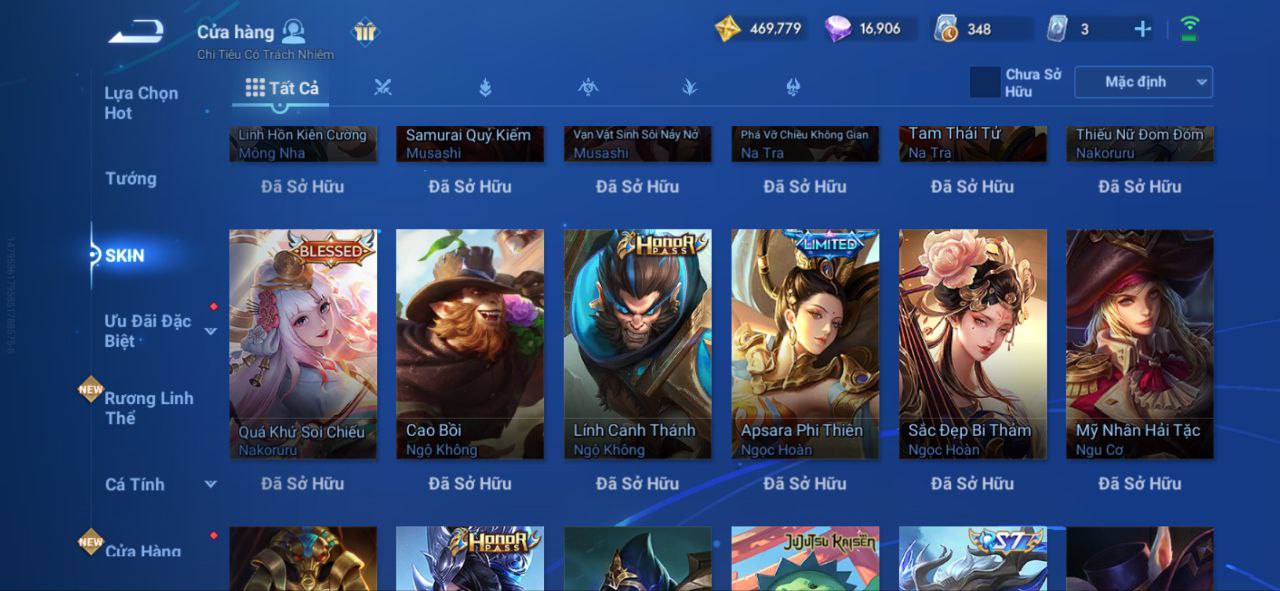The height and width of the screenshot is (591, 1280).
Task: Add more tickets with the plus icon
Action: [1142, 29]
